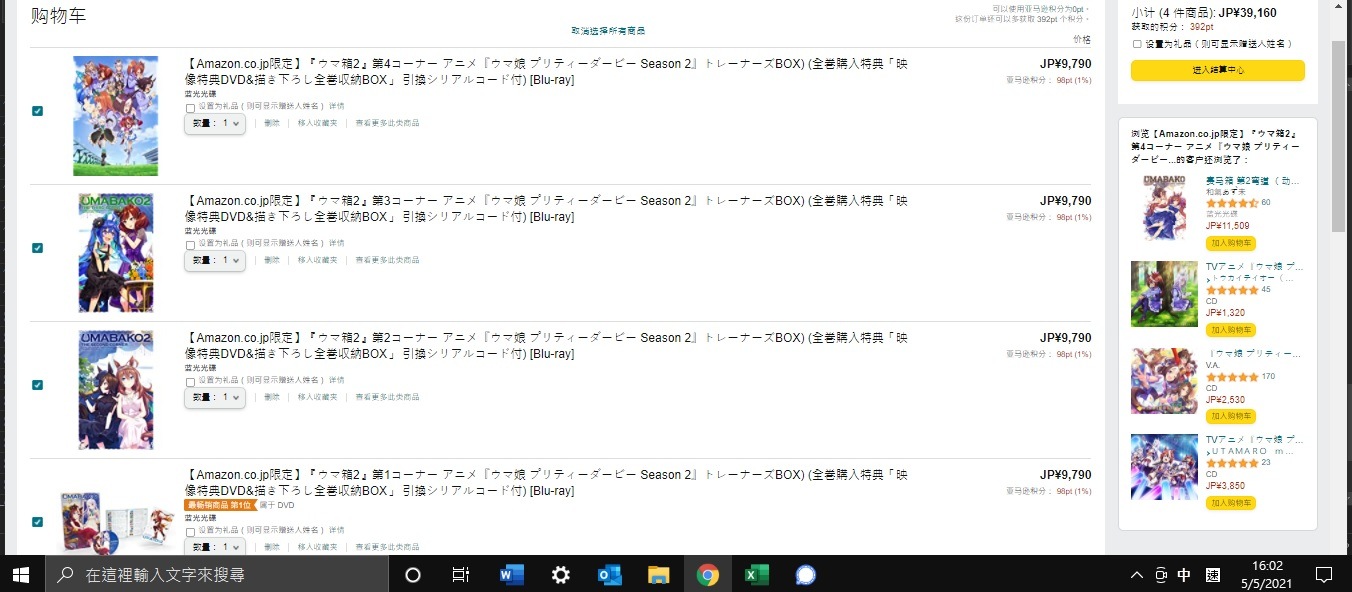1352x592 pixels.
Task: Delete the 第3コーナー item from cart
Action: (x=272, y=260)
